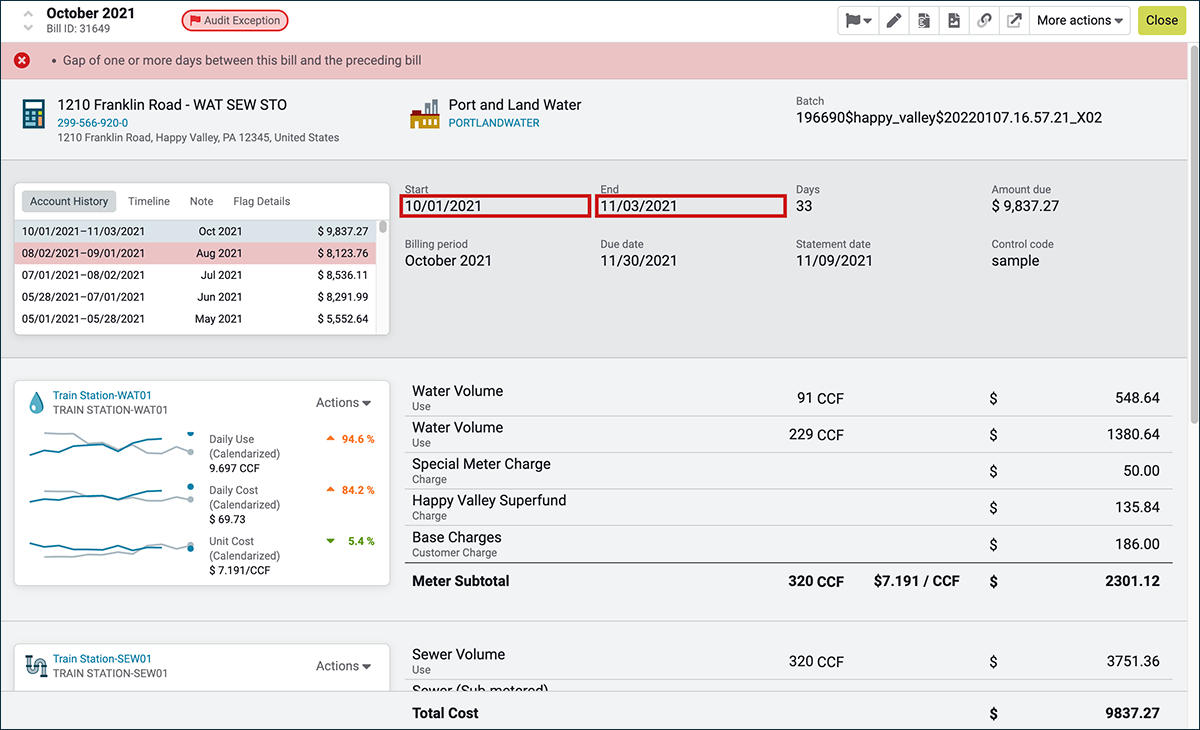This screenshot has height=730, width=1200.
Task: Click the Amount due value $ 9,837.27
Action: point(1025,206)
